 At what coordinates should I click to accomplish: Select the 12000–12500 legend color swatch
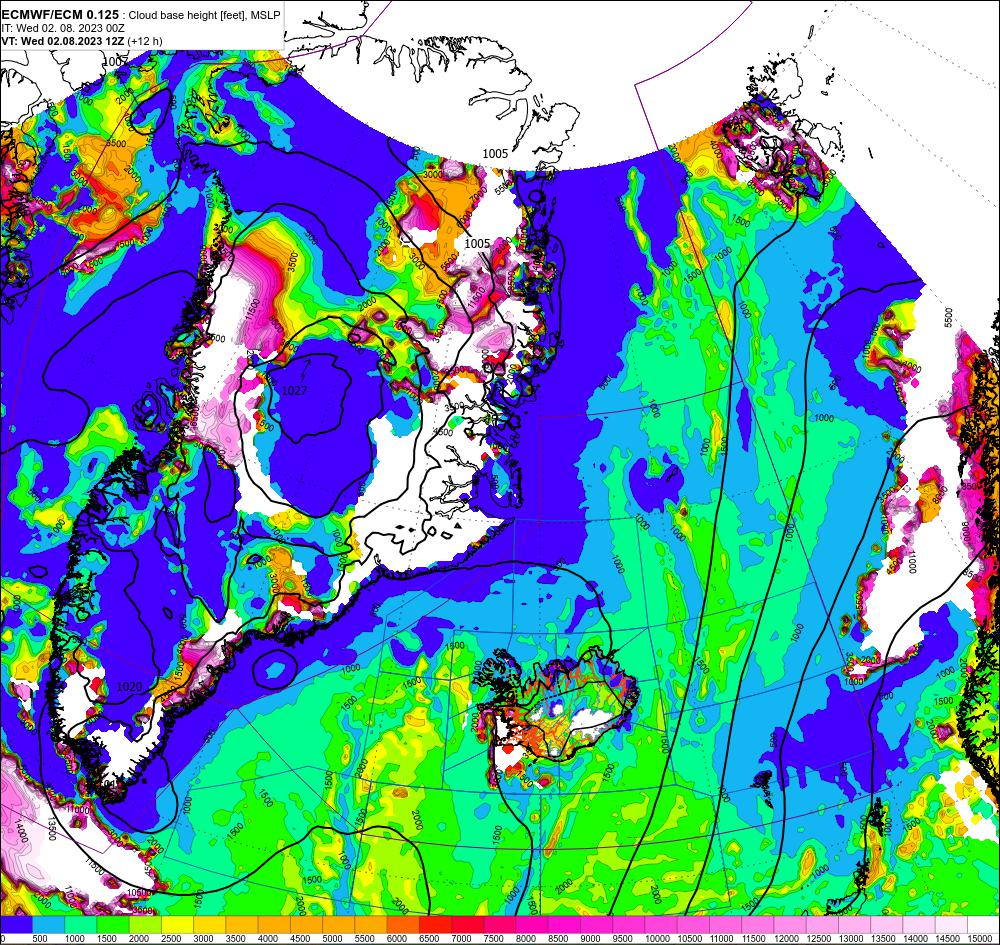(791, 925)
